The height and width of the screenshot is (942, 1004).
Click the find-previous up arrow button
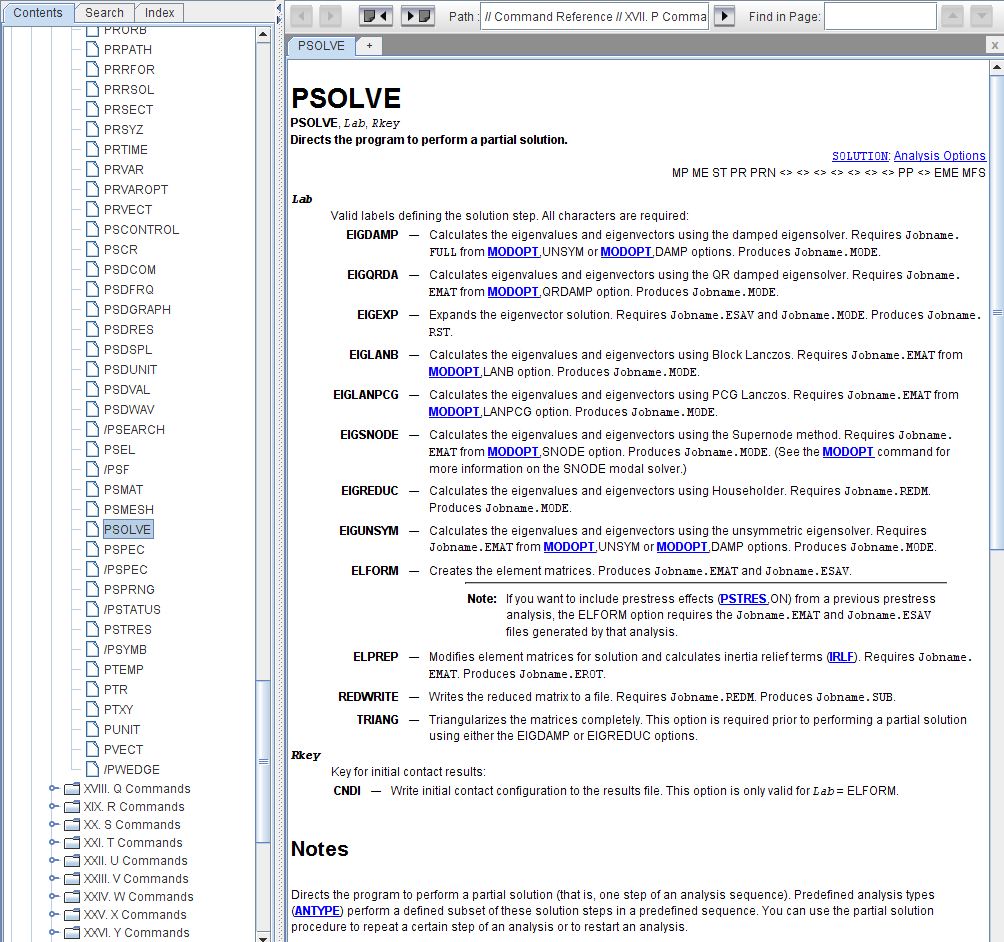952,16
